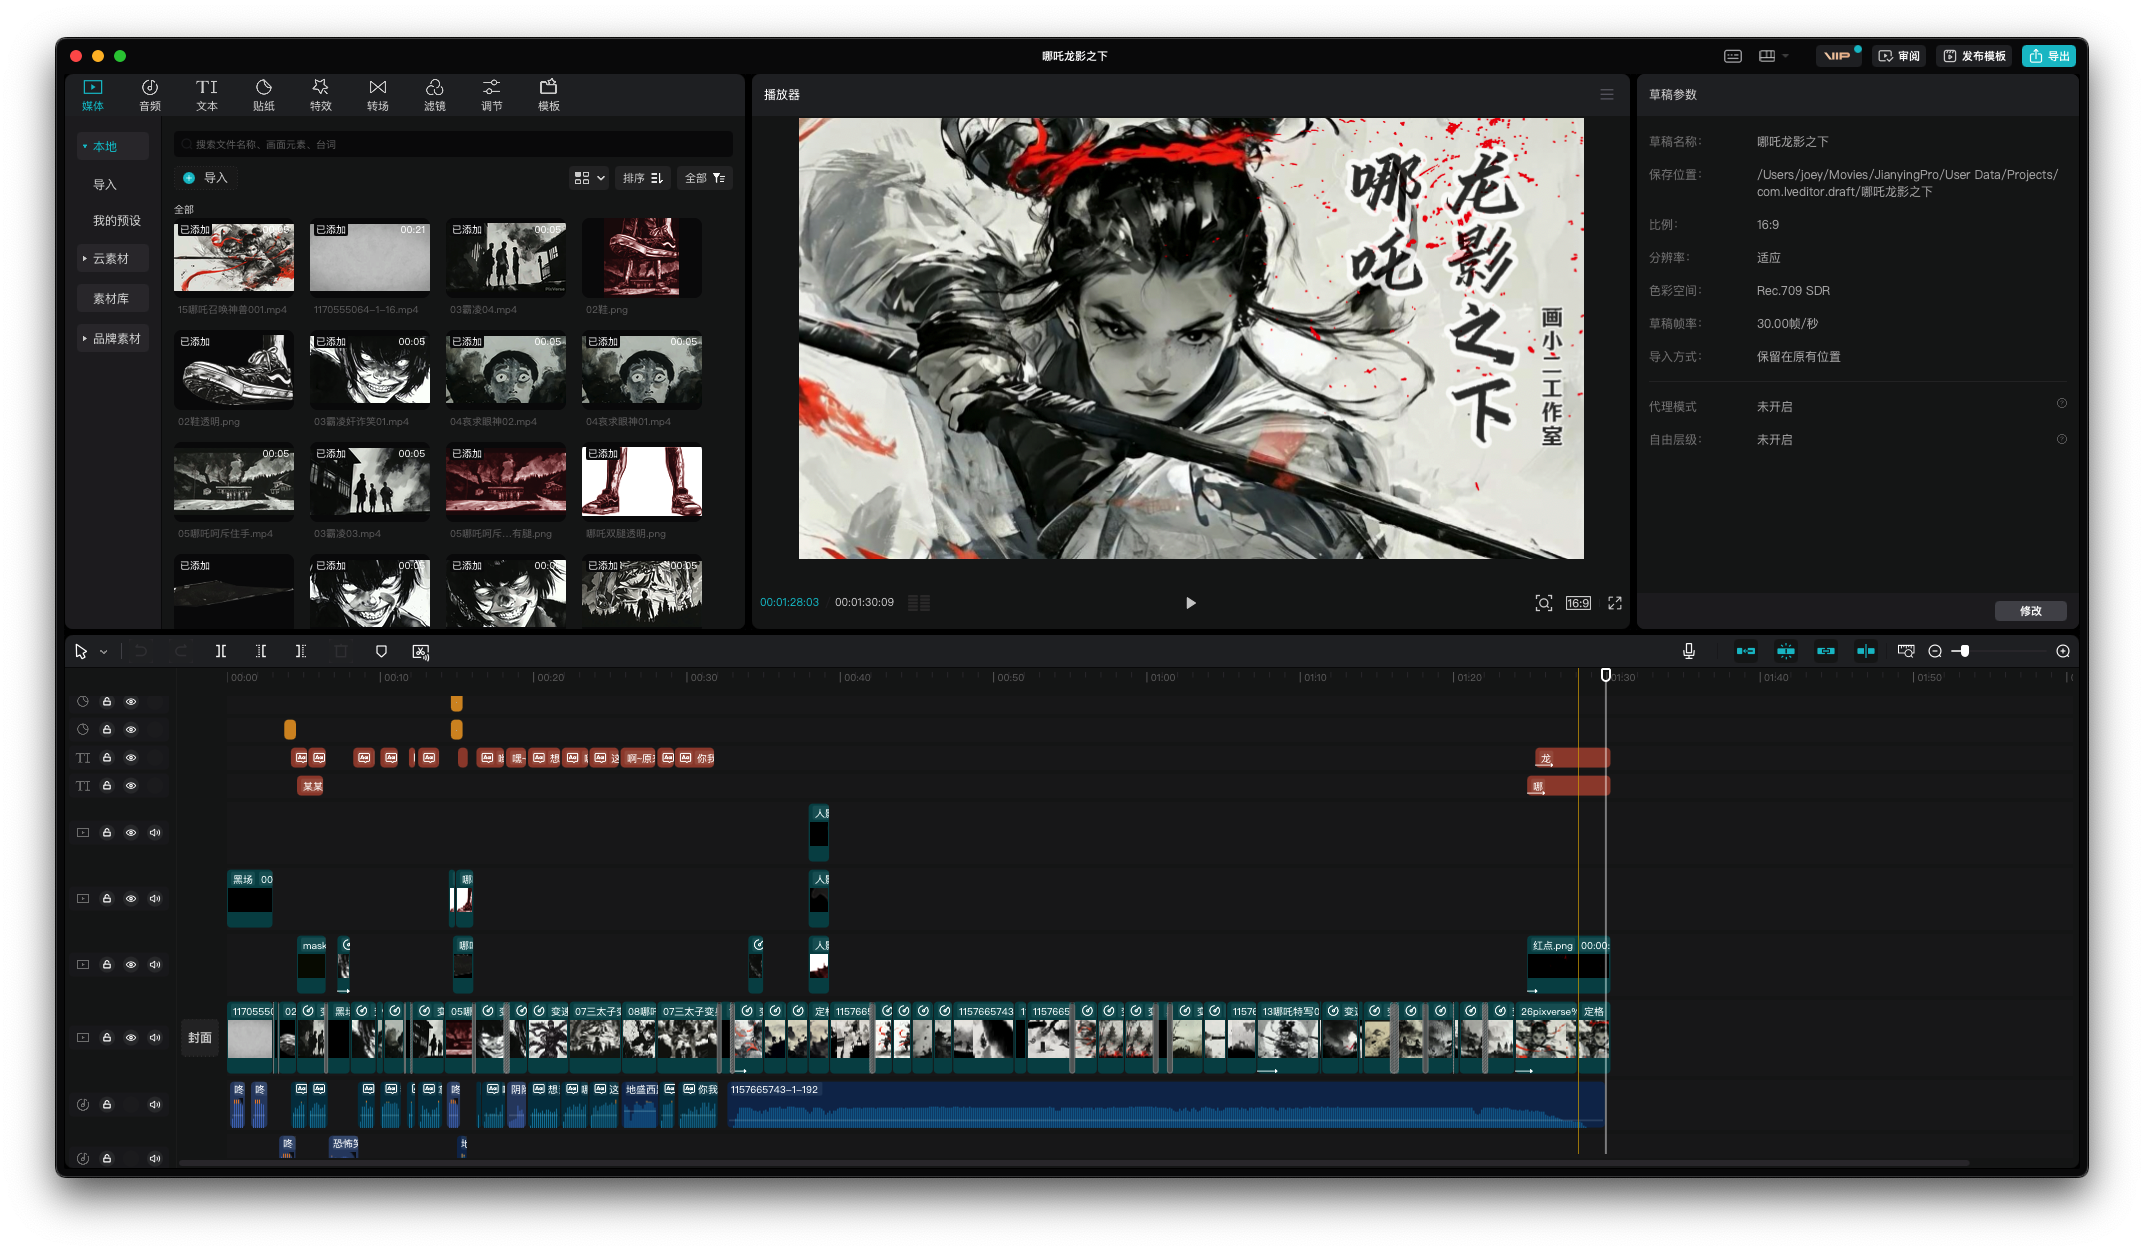Hide the track containing 黑场 clip
The width and height of the screenshot is (2144, 1251).
pyautogui.click(x=131, y=898)
